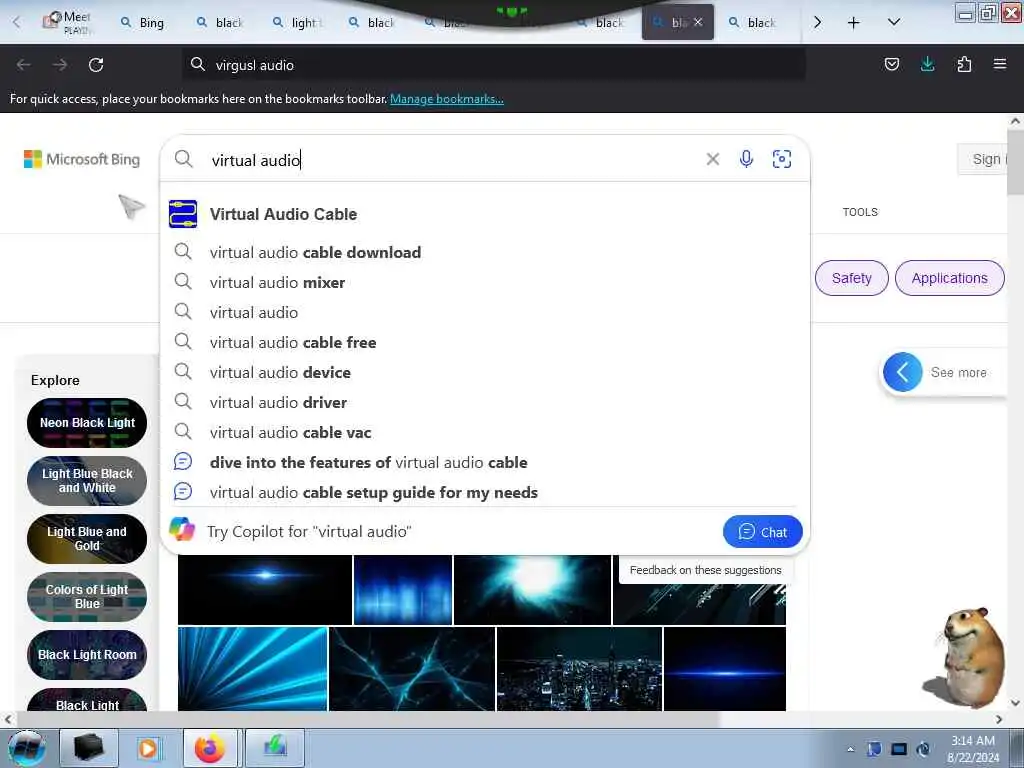
Task: Start voice search with microphone icon
Action: [x=746, y=159]
